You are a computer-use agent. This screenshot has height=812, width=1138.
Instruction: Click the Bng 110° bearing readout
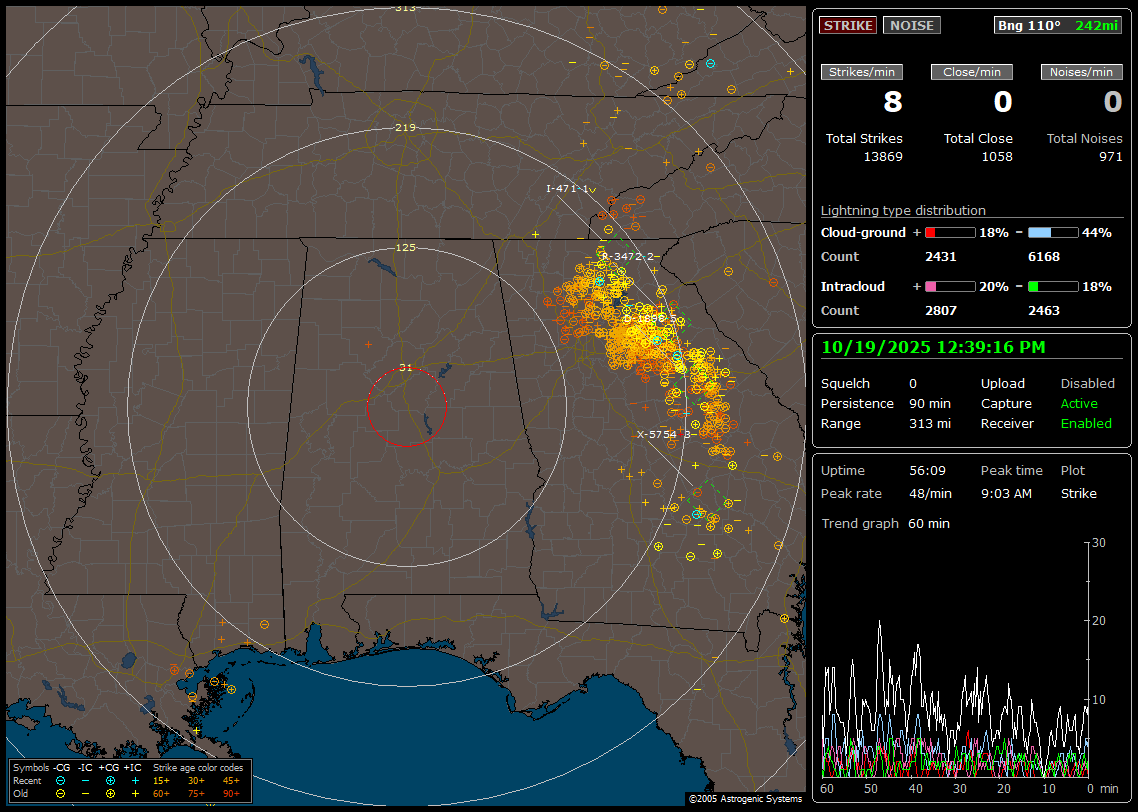1029,25
